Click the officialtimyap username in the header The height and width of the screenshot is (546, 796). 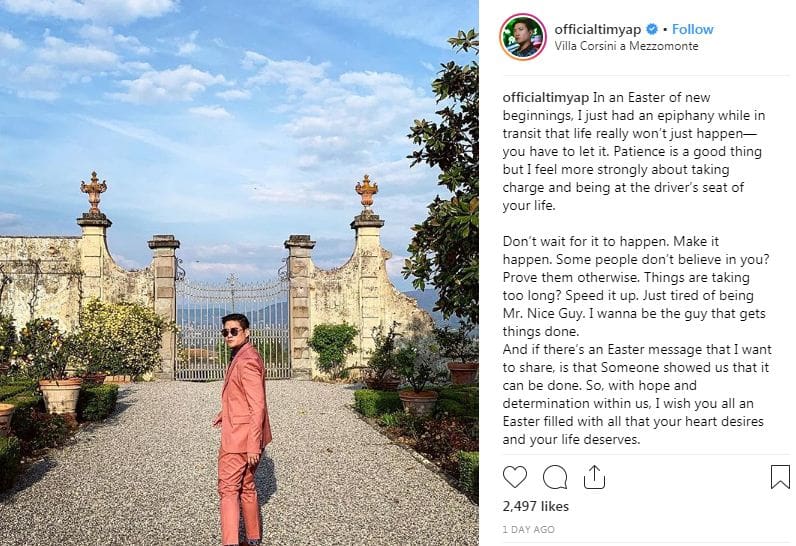click(602, 30)
